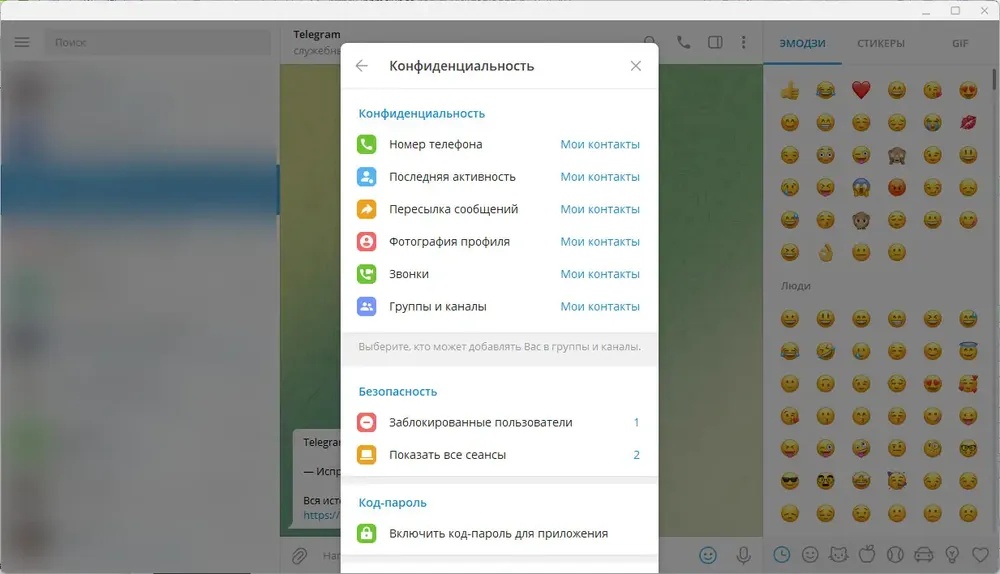Click the paperclip attach file icon

(299, 556)
